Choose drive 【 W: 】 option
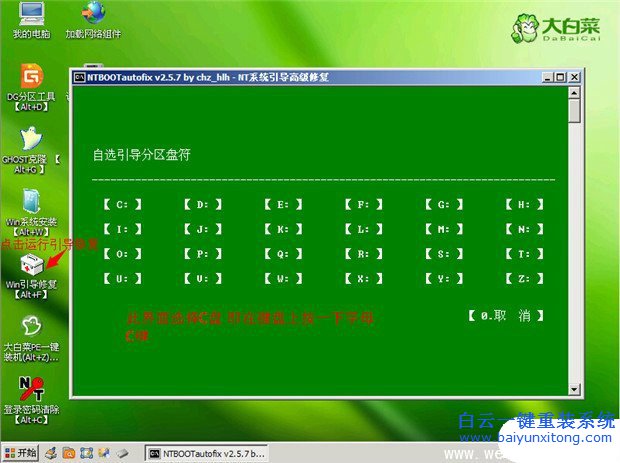 click(283, 279)
